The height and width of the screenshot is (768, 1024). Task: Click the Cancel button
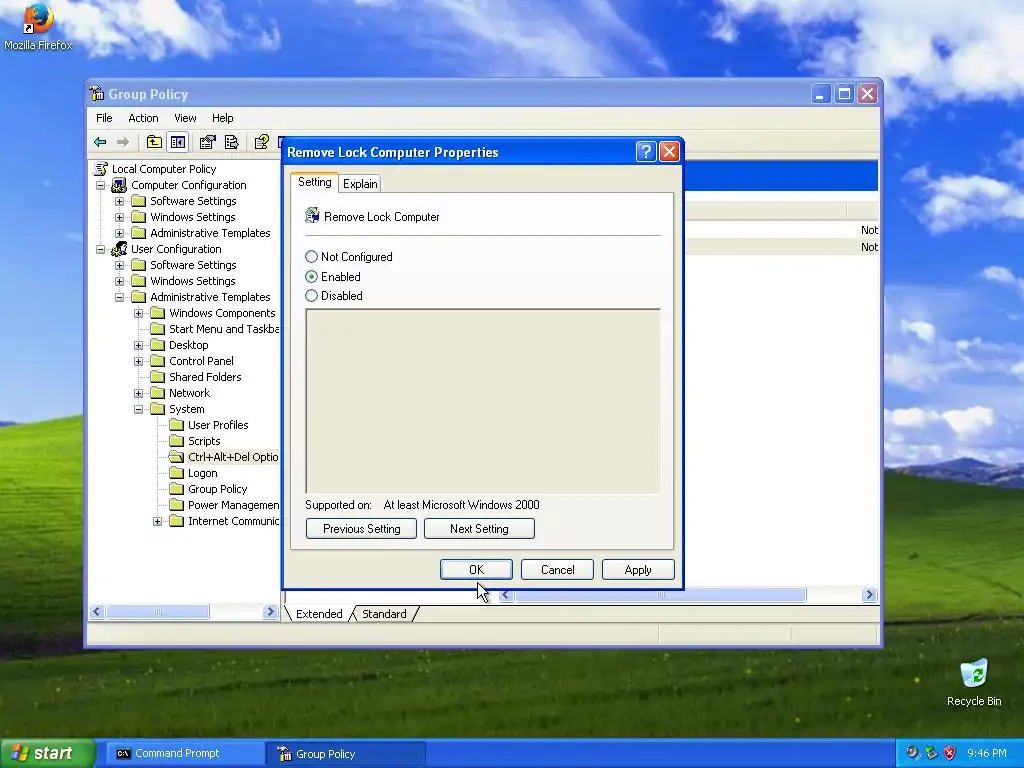coord(557,569)
